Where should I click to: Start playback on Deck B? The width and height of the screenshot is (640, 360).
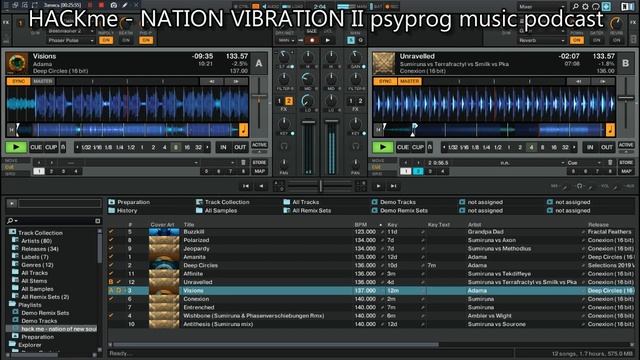383,147
